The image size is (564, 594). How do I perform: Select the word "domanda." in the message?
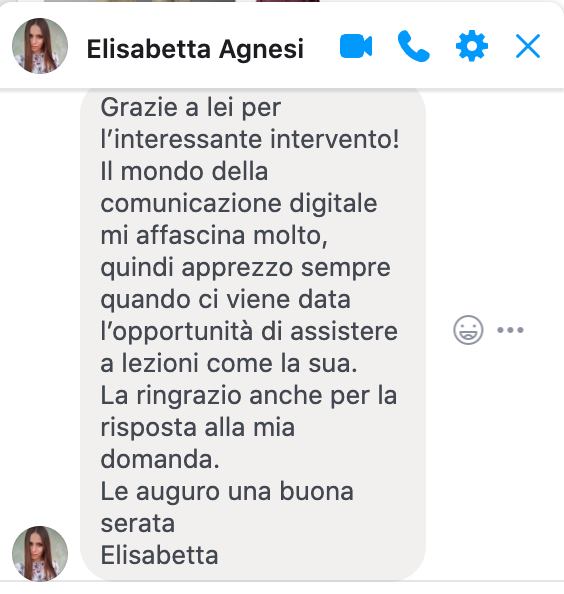click(x=160, y=460)
